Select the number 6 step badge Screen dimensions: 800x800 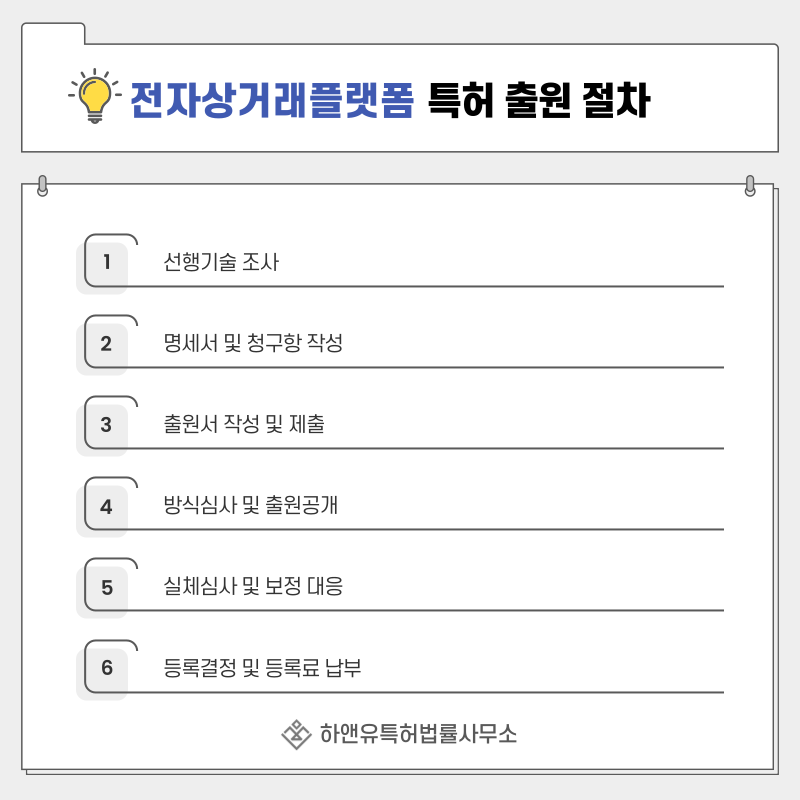point(106,668)
